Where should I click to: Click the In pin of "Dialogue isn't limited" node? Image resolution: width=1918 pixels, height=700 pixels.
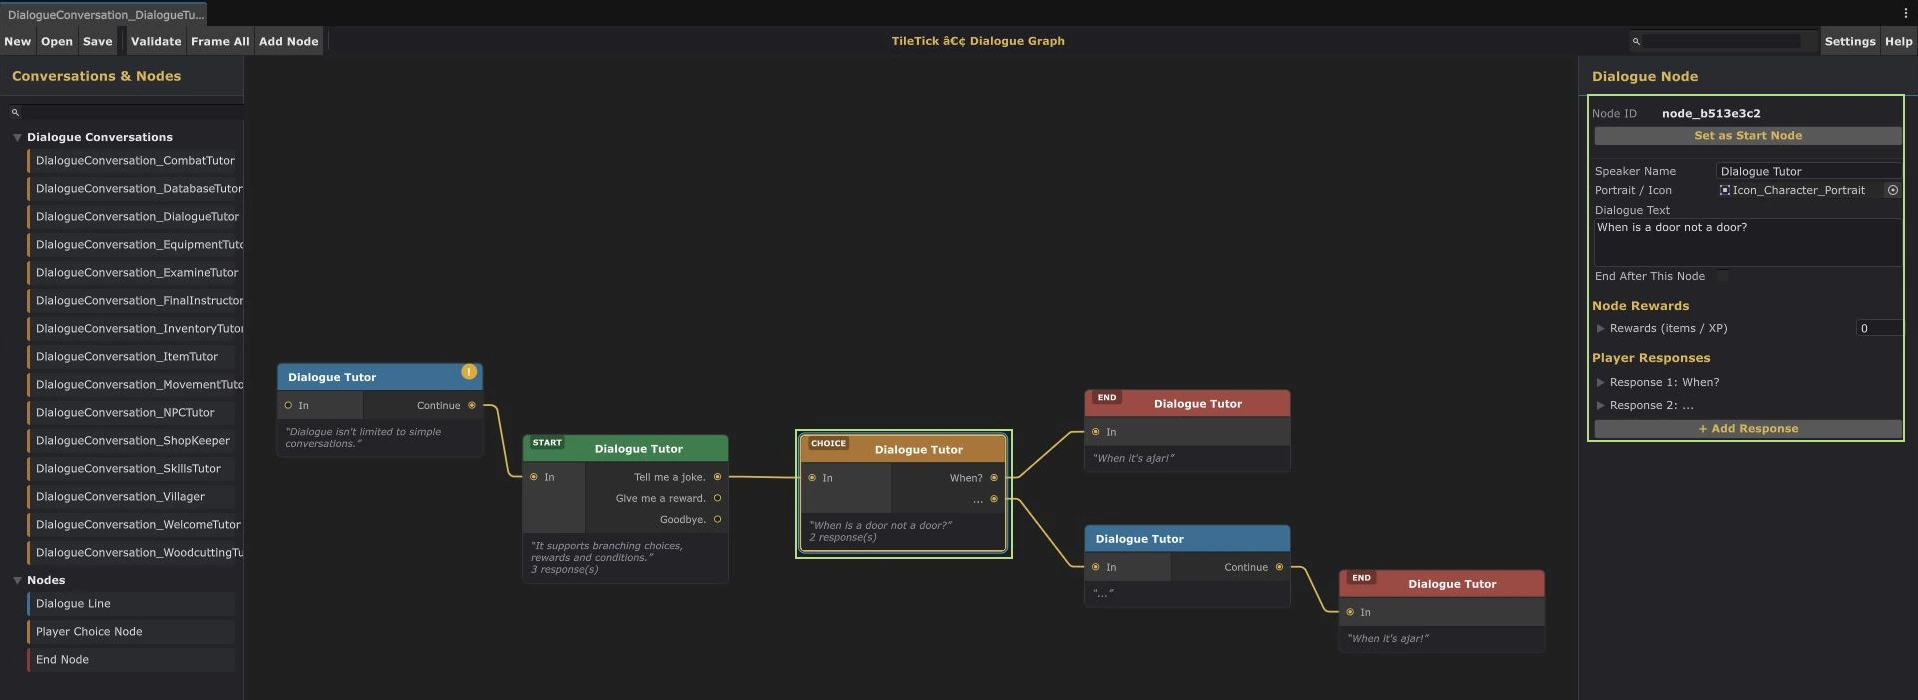click(288, 405)
